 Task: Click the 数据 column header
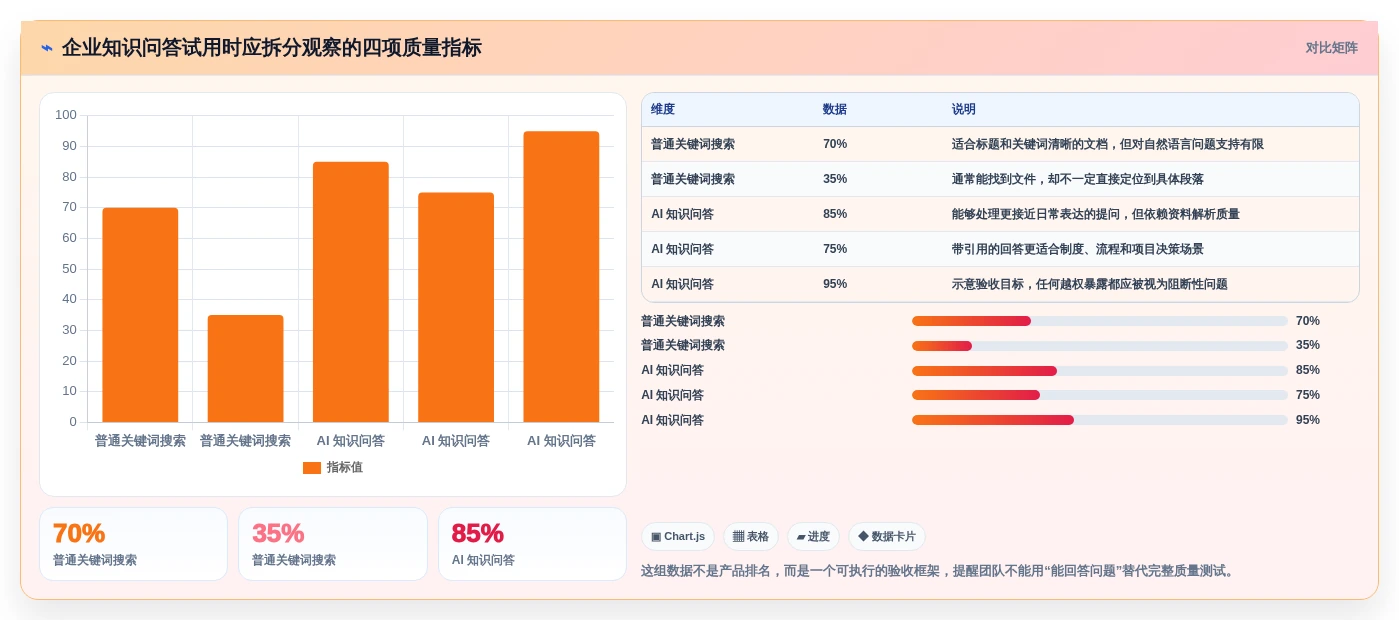click(x=835, y=110)
